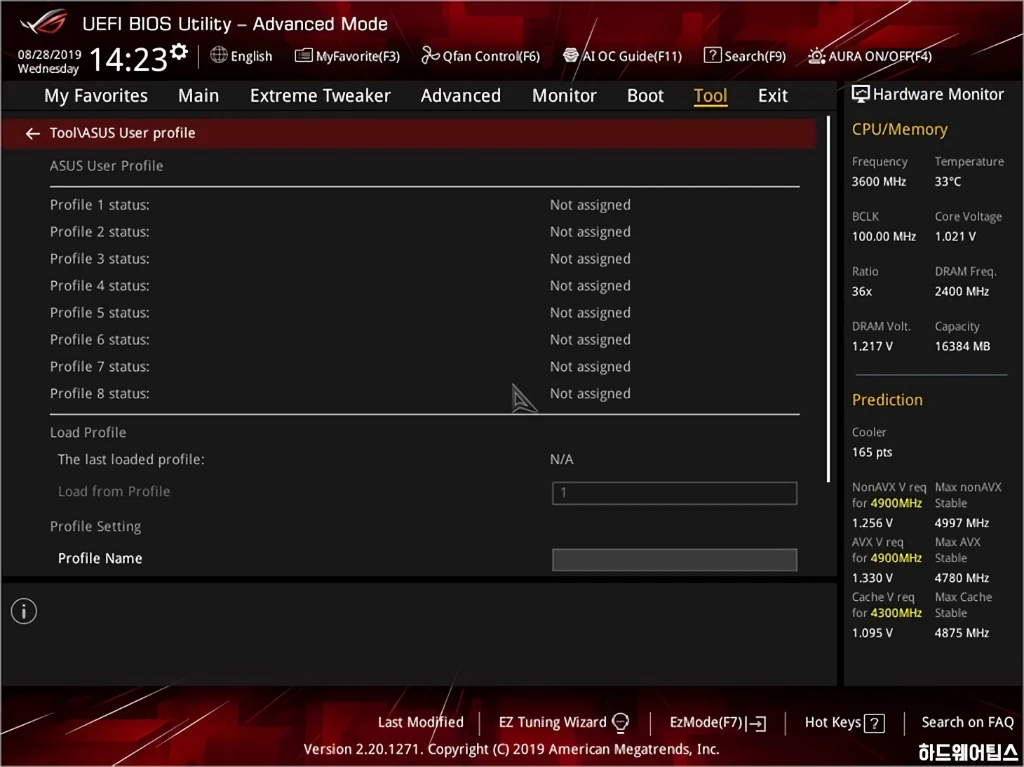
Task: Click the 3600 MHz frequency value
Action: tap(878, 182)
